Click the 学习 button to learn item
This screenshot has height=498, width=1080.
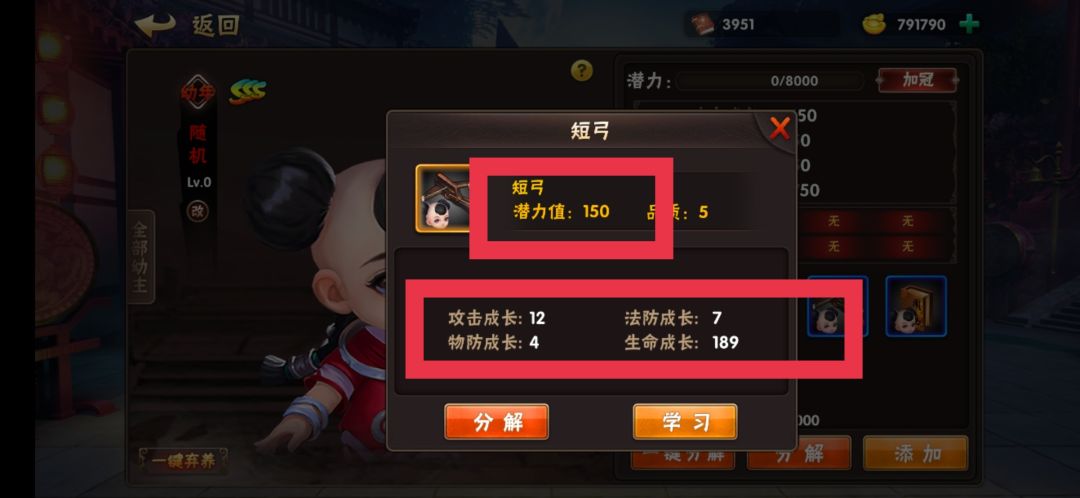tap(685, 422)
